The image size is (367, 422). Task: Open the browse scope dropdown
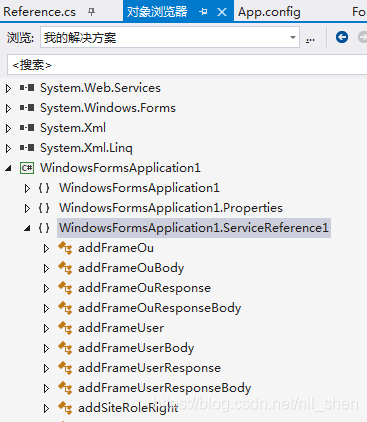(x=293, y=37)
